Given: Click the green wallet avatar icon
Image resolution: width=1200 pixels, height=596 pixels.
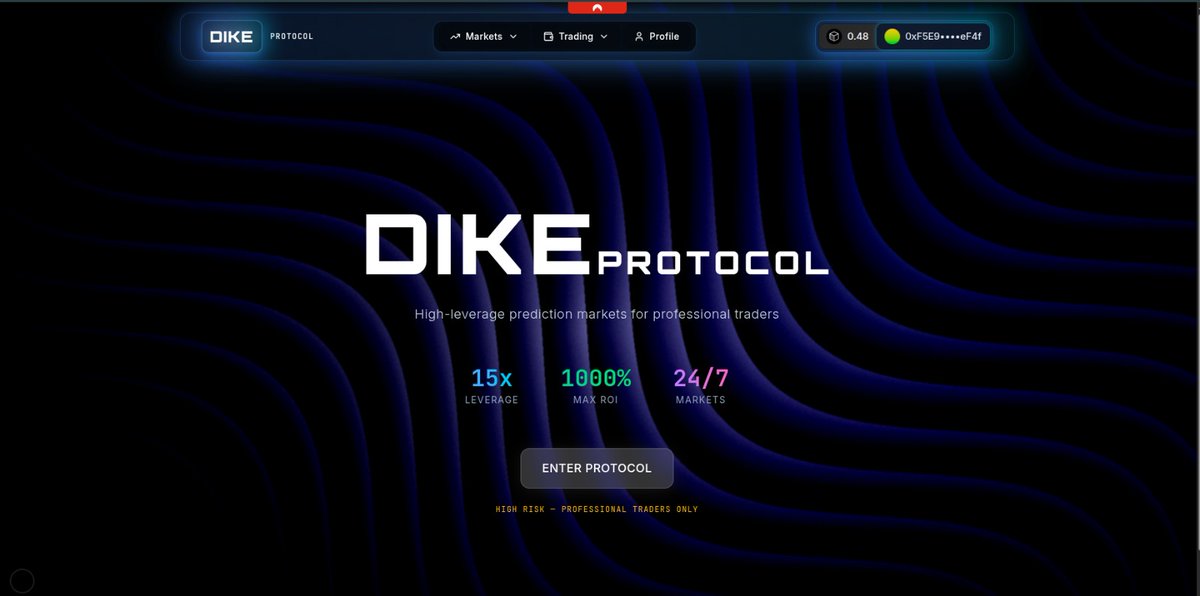Looking at the screenshot, I should [x=892, y=37].
